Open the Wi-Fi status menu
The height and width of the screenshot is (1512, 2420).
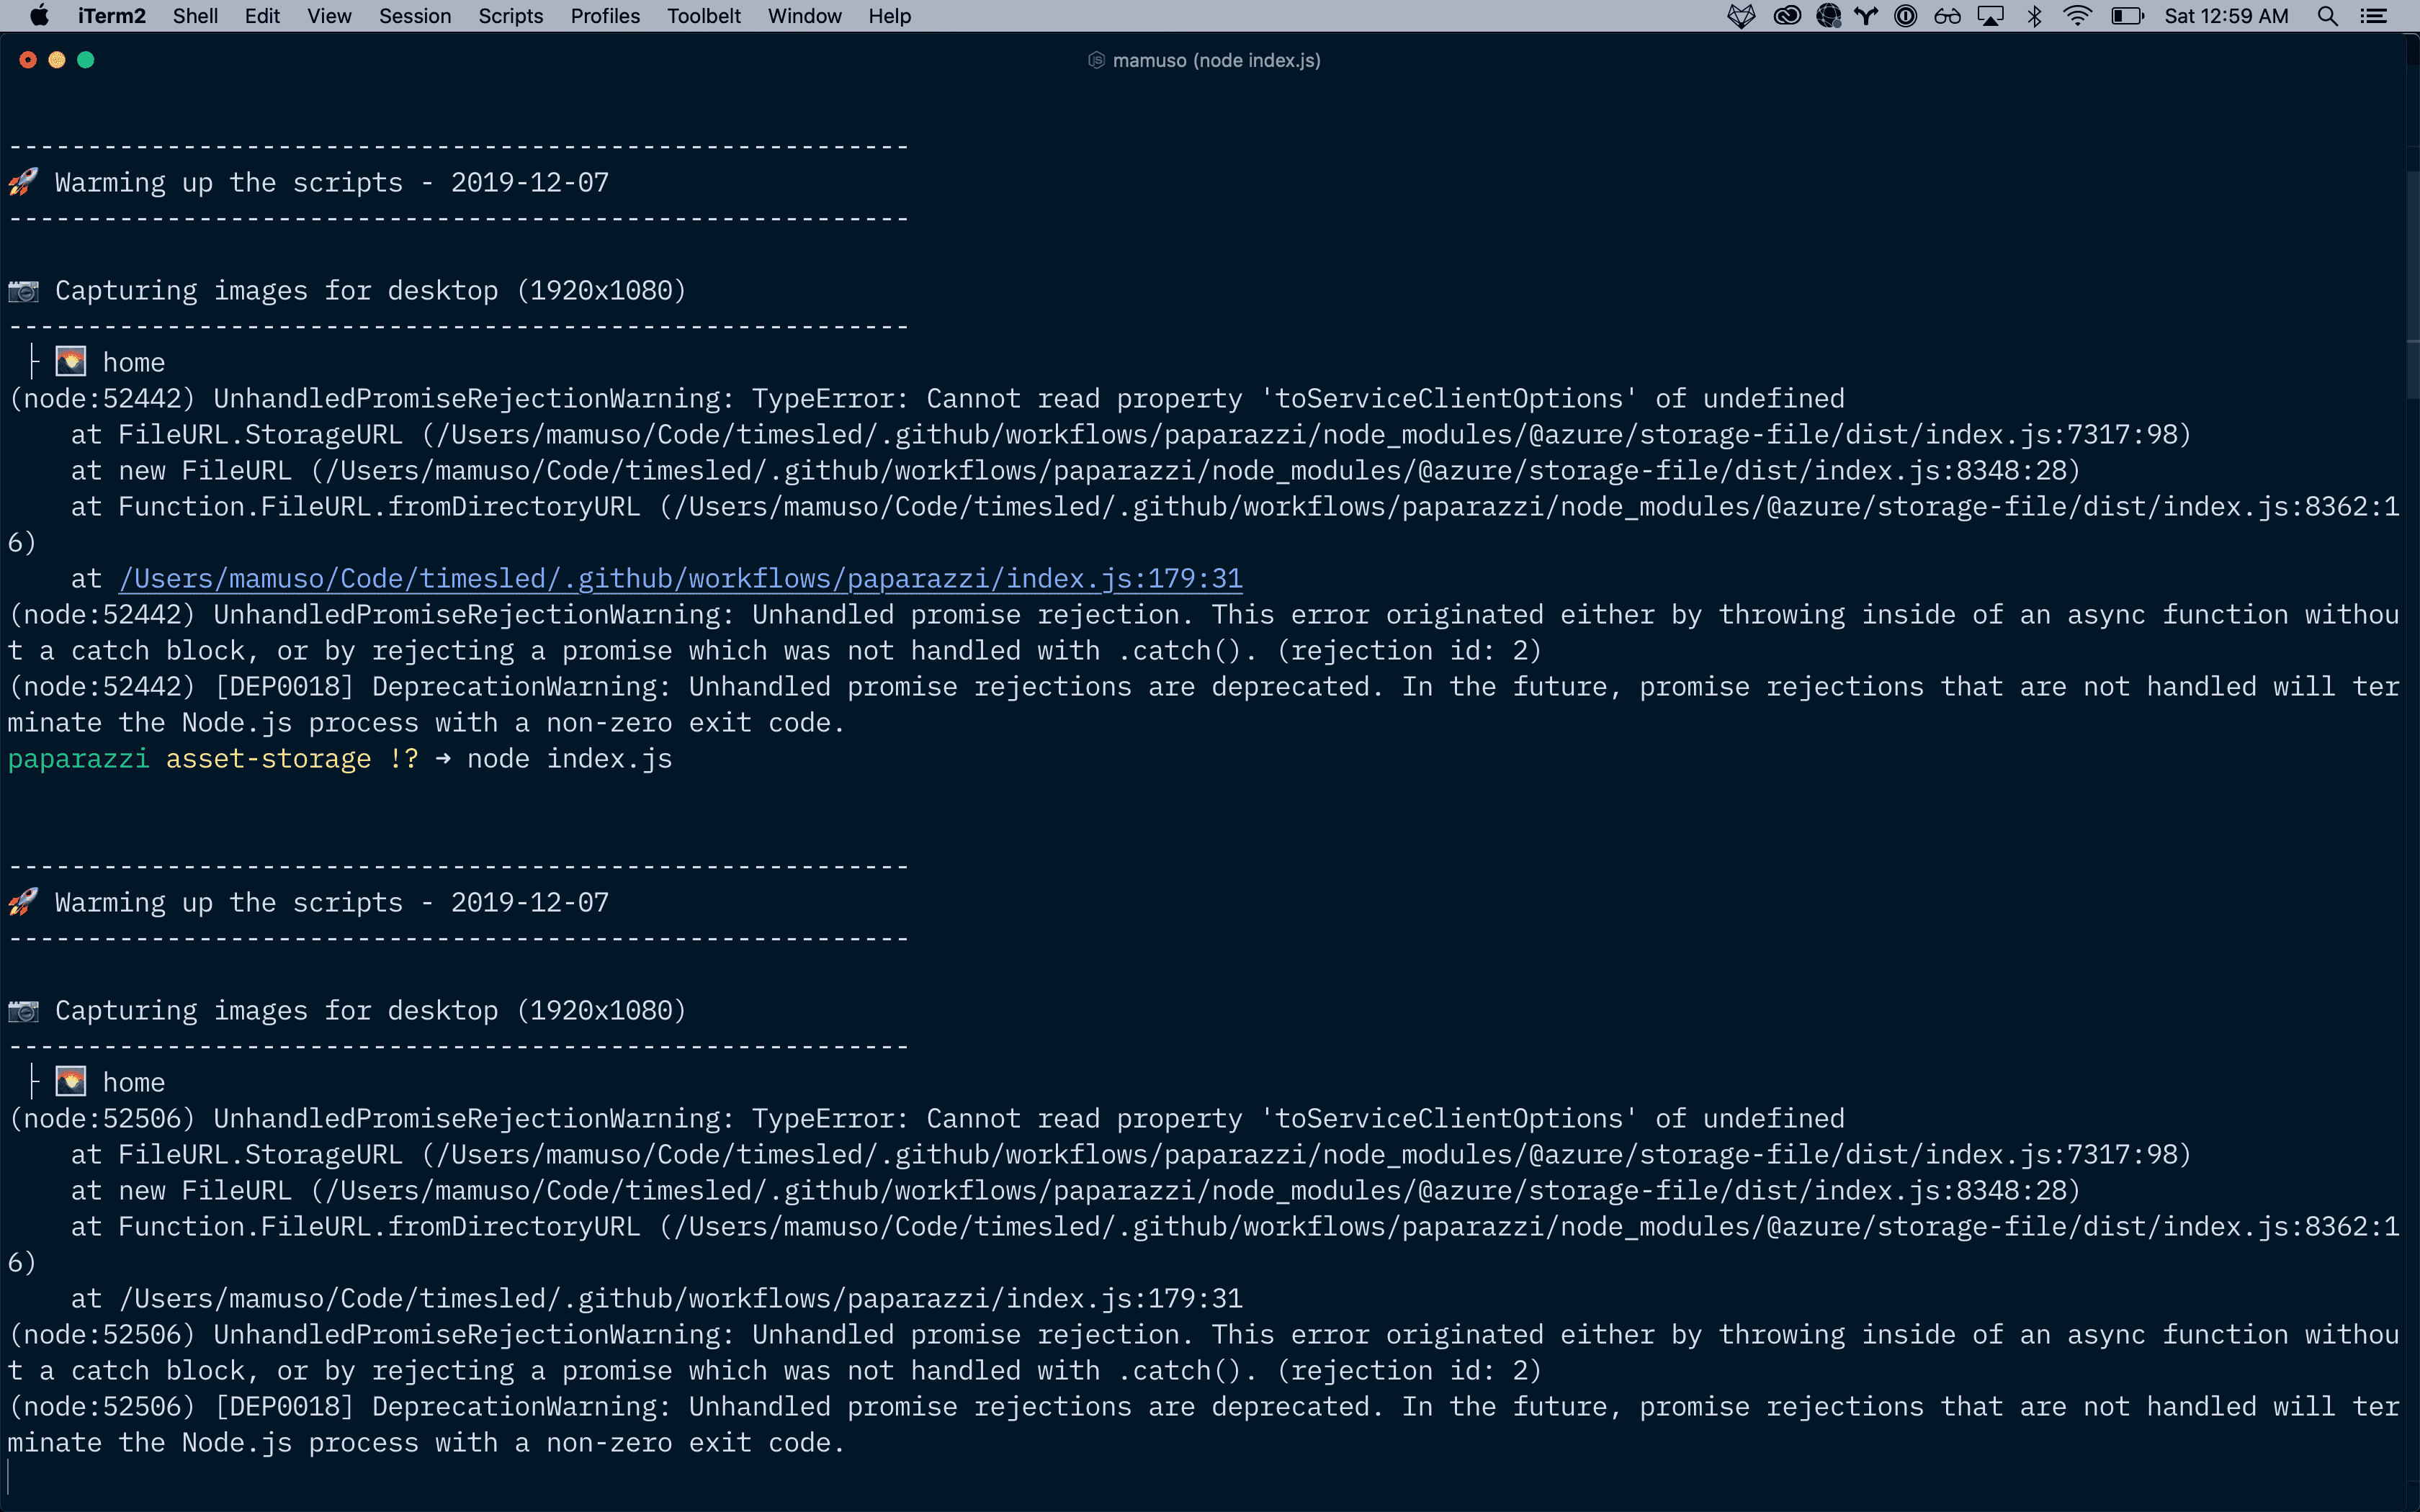[2078, 16]
